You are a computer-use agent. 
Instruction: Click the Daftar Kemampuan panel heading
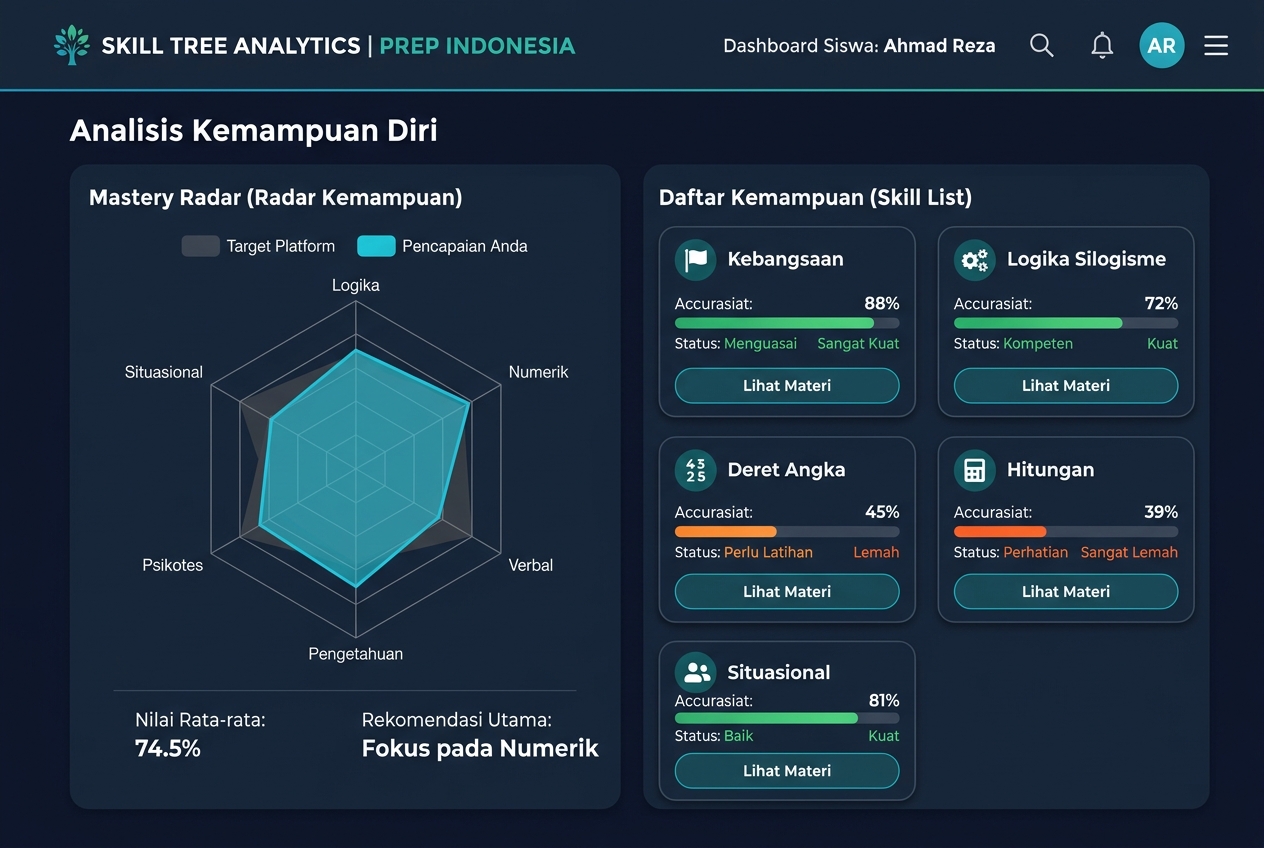[x=815, y=198]
